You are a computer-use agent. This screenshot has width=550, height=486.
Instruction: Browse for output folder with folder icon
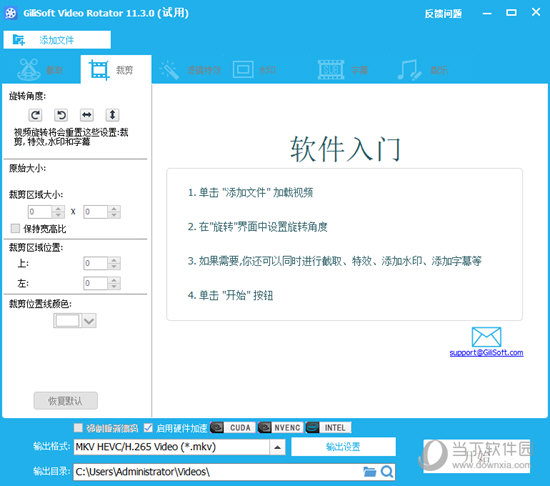pos(369,472)
